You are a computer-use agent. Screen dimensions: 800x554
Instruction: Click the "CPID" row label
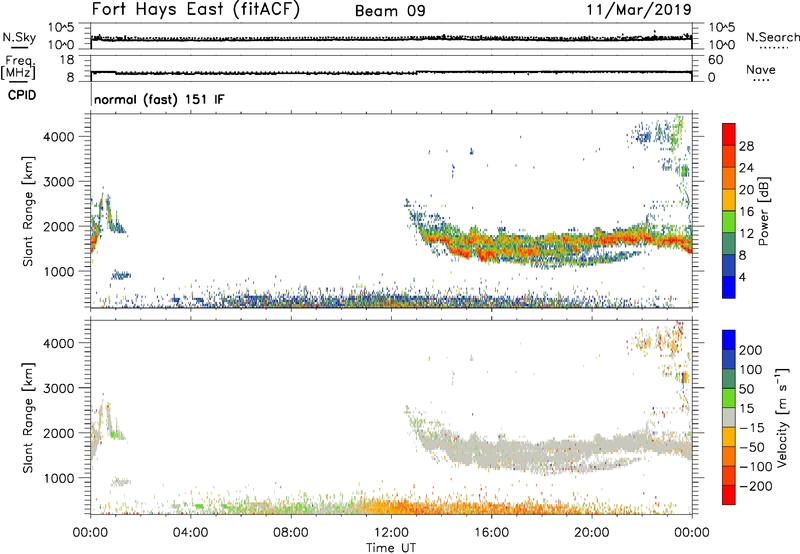22,95
